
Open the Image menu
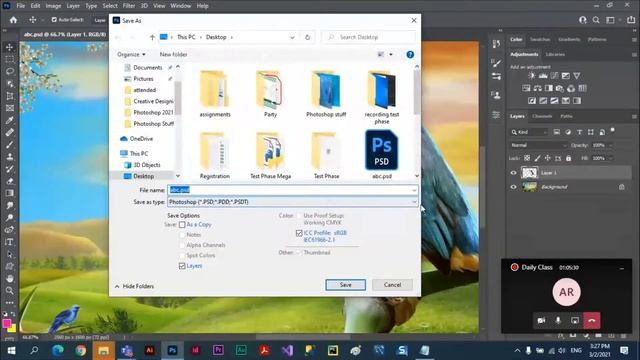tap(53, 6)
